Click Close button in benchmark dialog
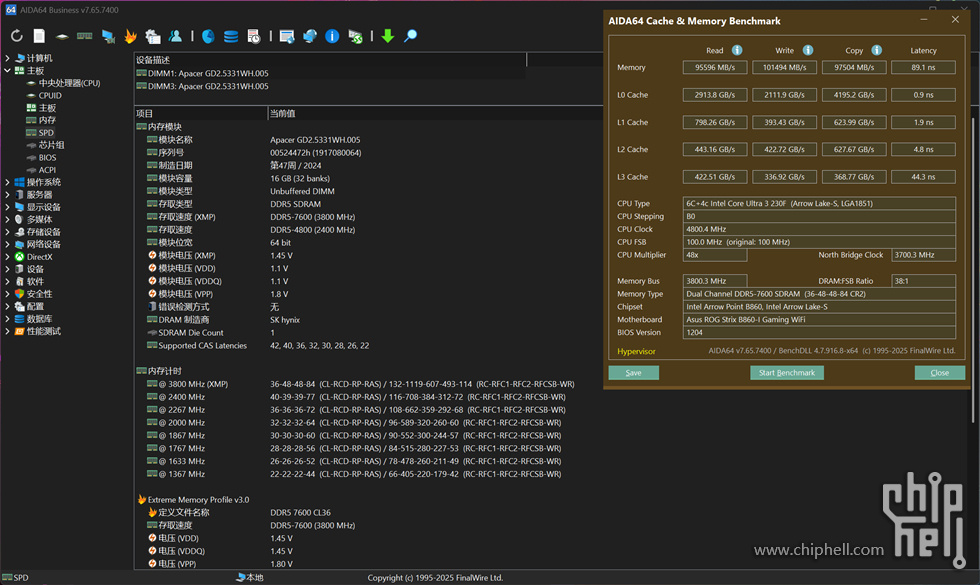This screenshot has height=585, width=980. click(939, 372)
